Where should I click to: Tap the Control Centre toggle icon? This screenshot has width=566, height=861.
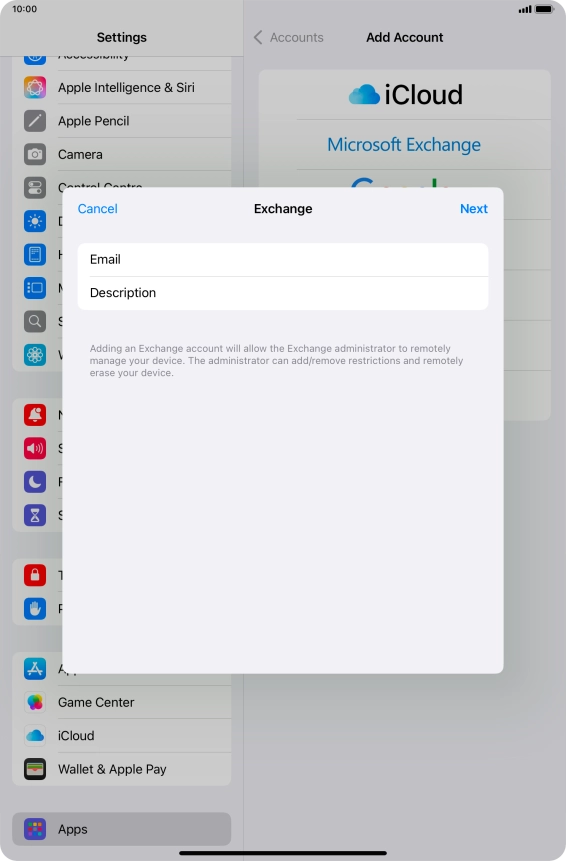point(35,188)
